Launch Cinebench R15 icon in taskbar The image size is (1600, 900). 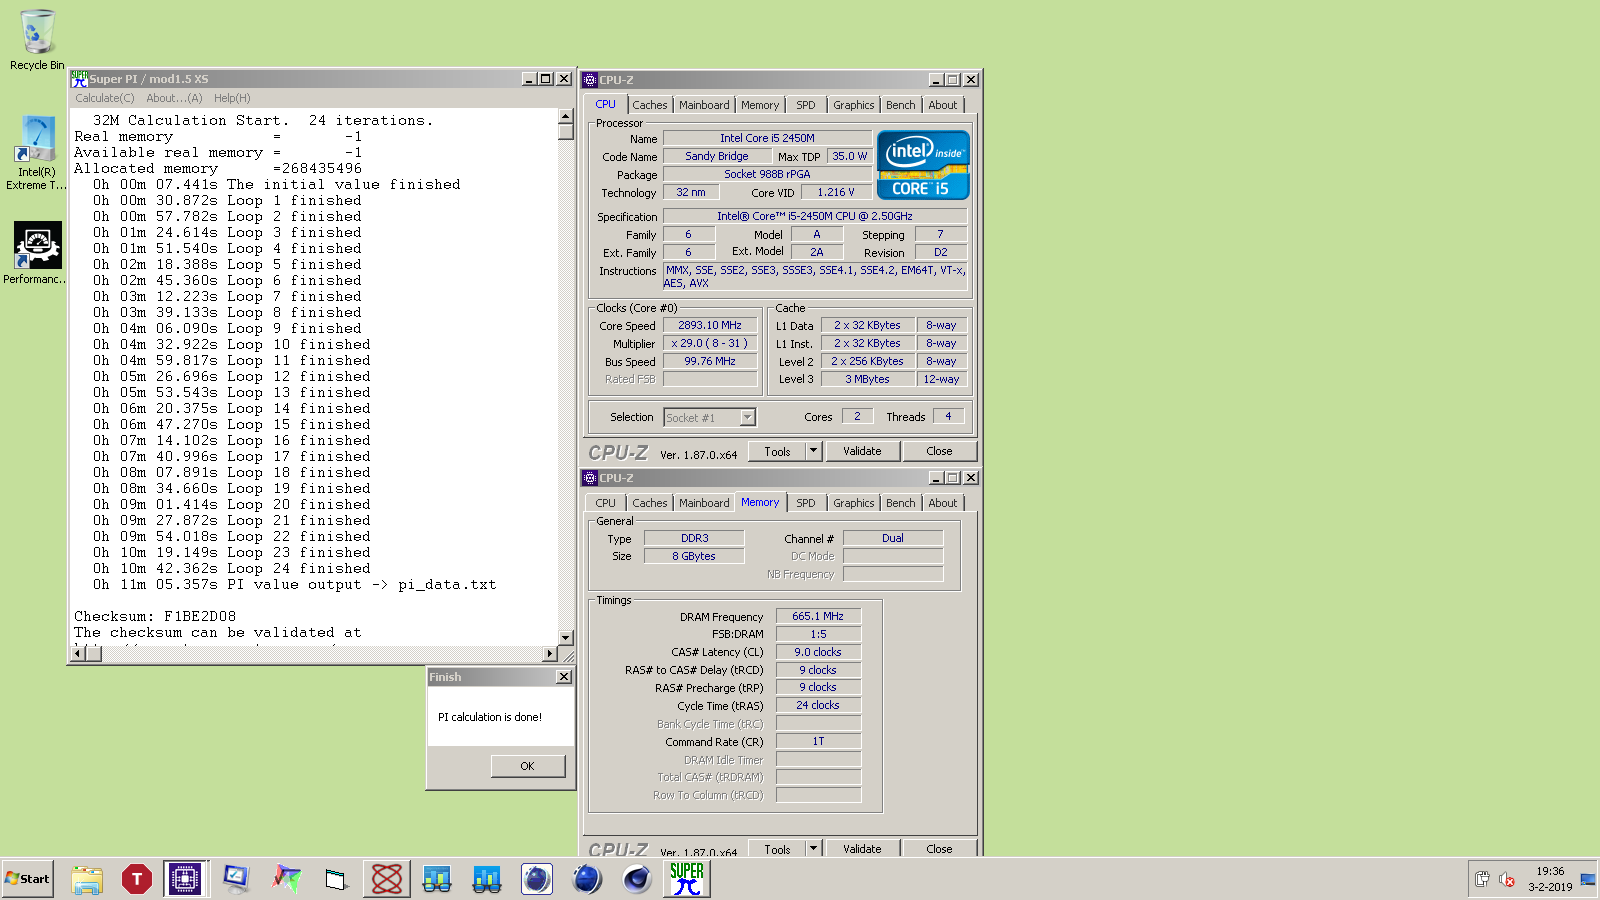[x=637, y=879]
